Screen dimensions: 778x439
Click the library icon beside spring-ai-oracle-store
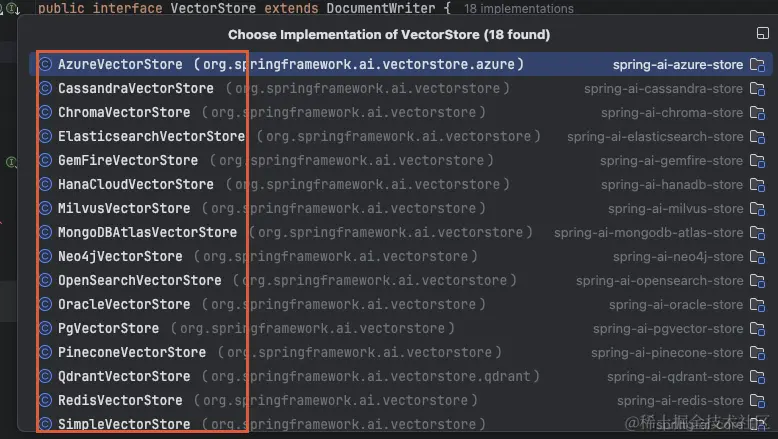point(757,305)
